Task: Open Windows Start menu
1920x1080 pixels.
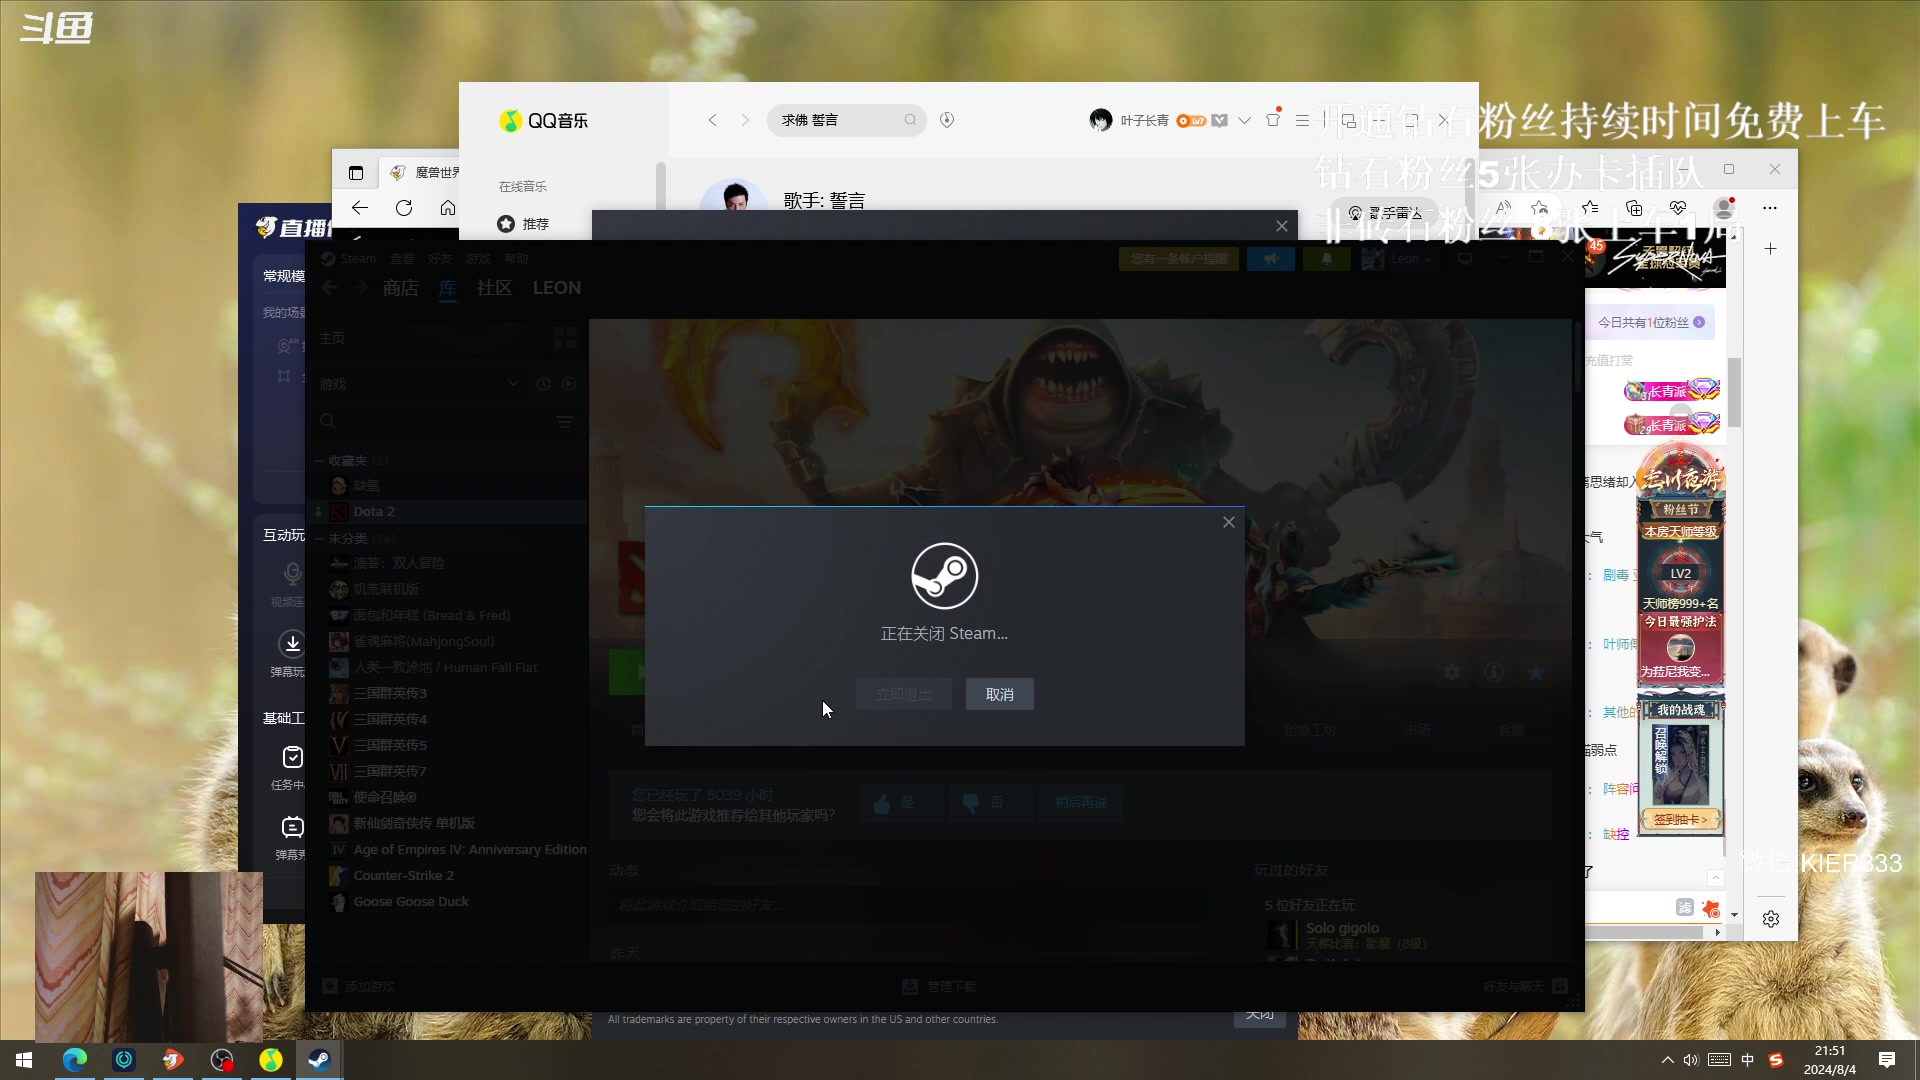Action: tap(24, 1060)
